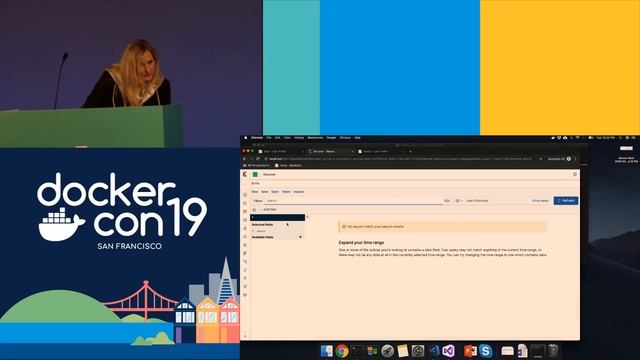
Task: Click the Last 15 minutes time range
Action: [x=477, y=201]
